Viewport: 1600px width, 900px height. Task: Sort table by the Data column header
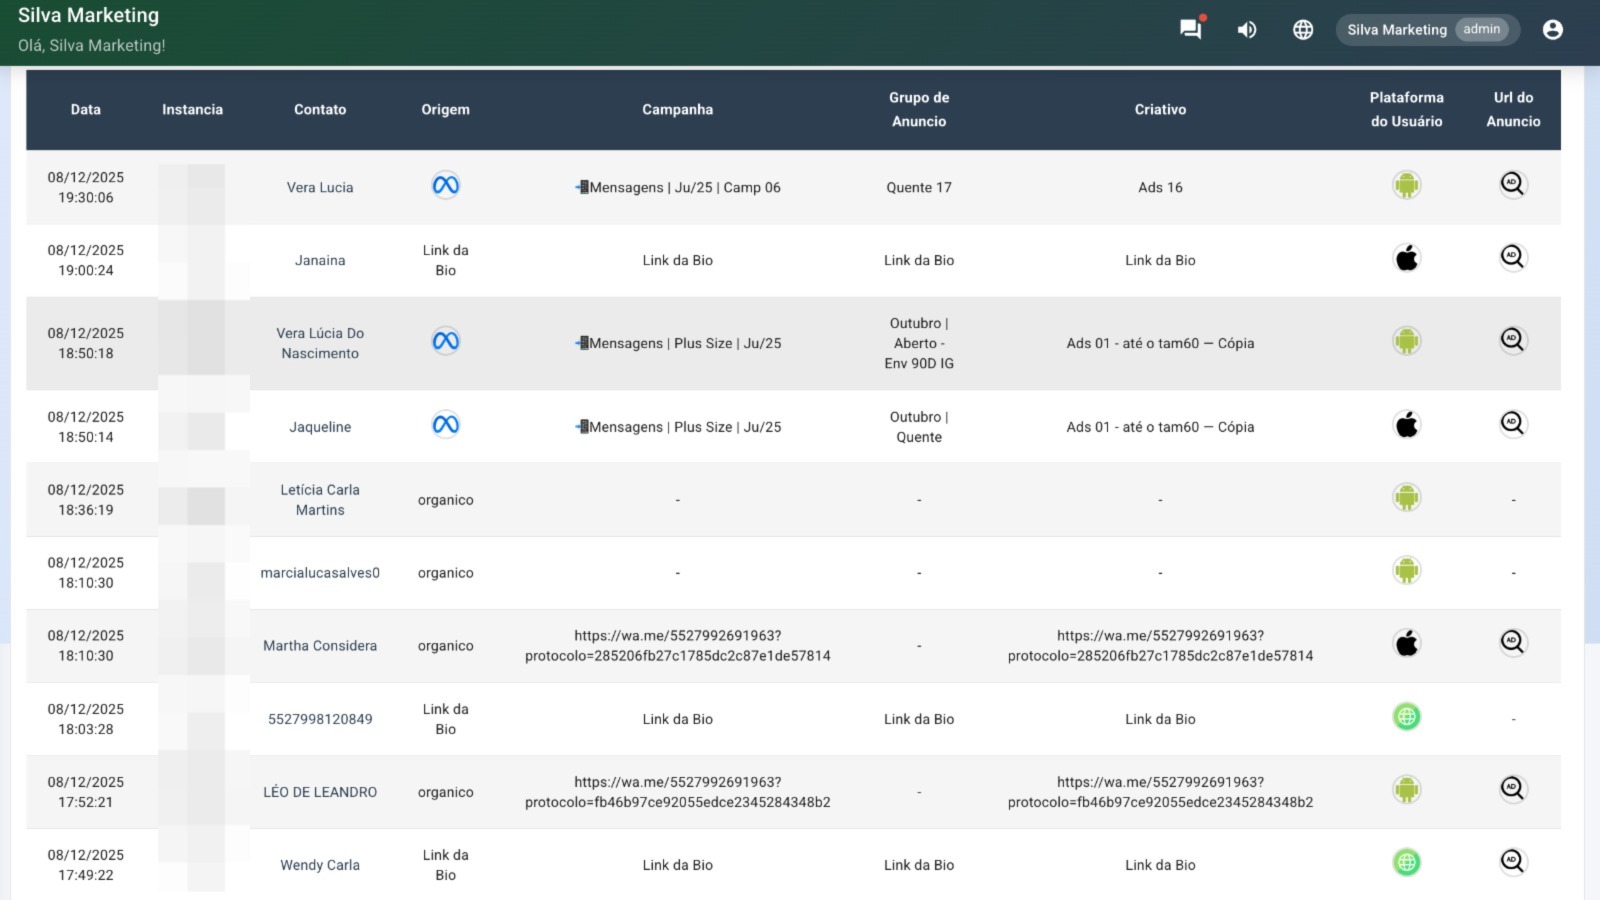[x=86, y=110]
